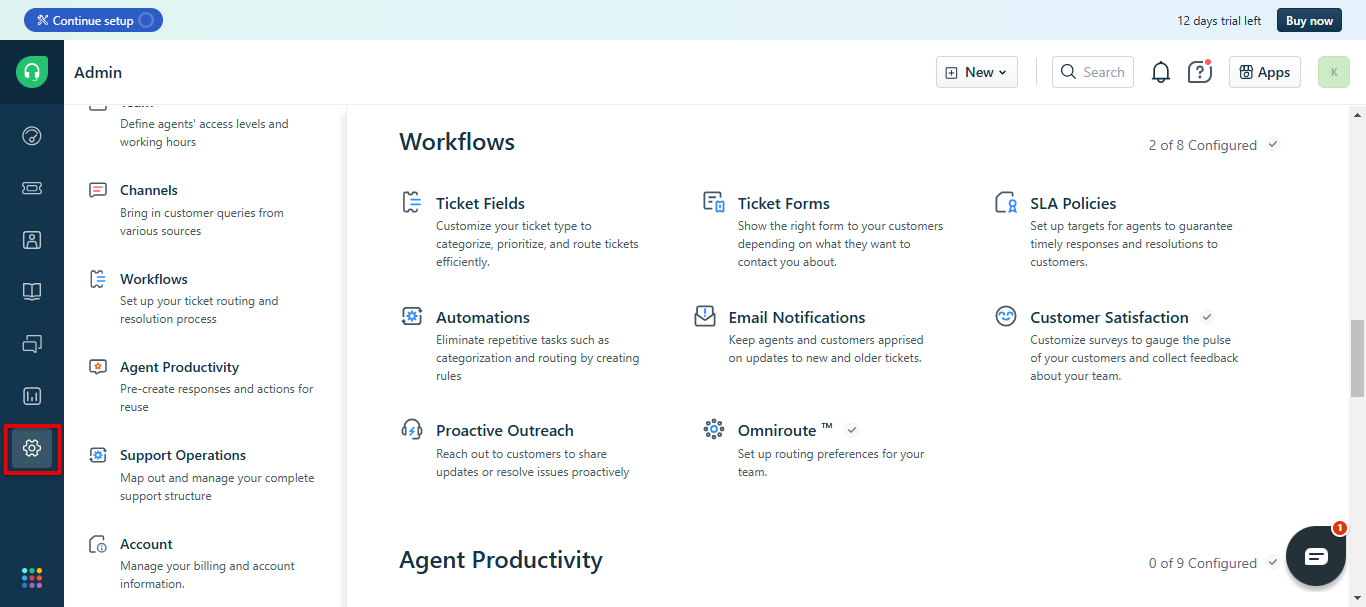The height and width of the screenshot is (607, 1366).
Task: Click the Proactive Outreach headset icon
Action: pyautogui.click(x=411, y=430)
